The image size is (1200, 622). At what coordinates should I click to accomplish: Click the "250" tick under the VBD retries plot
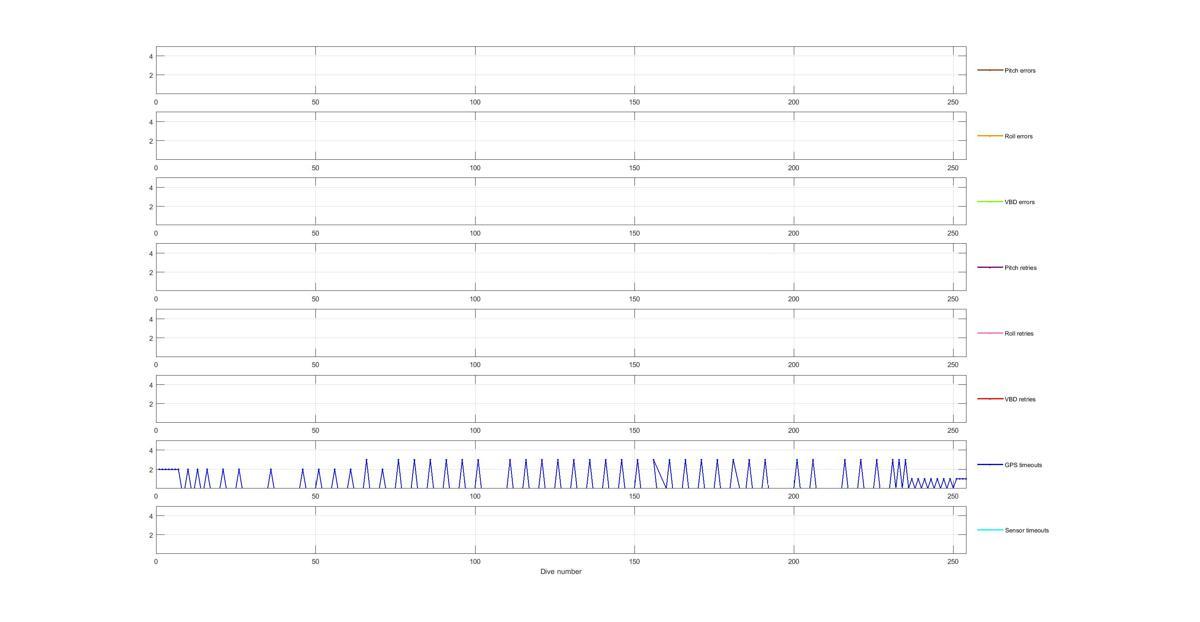953,430
